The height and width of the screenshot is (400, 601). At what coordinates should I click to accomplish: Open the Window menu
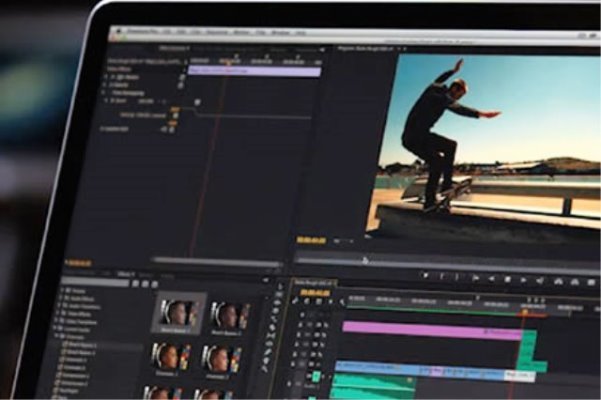[x=280, y=33]
